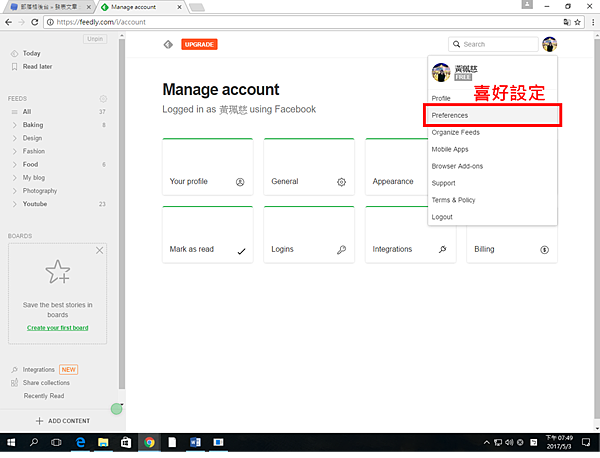600x458 pixels.
Task: Select Logout in the menu
Action: pos(492,217)
